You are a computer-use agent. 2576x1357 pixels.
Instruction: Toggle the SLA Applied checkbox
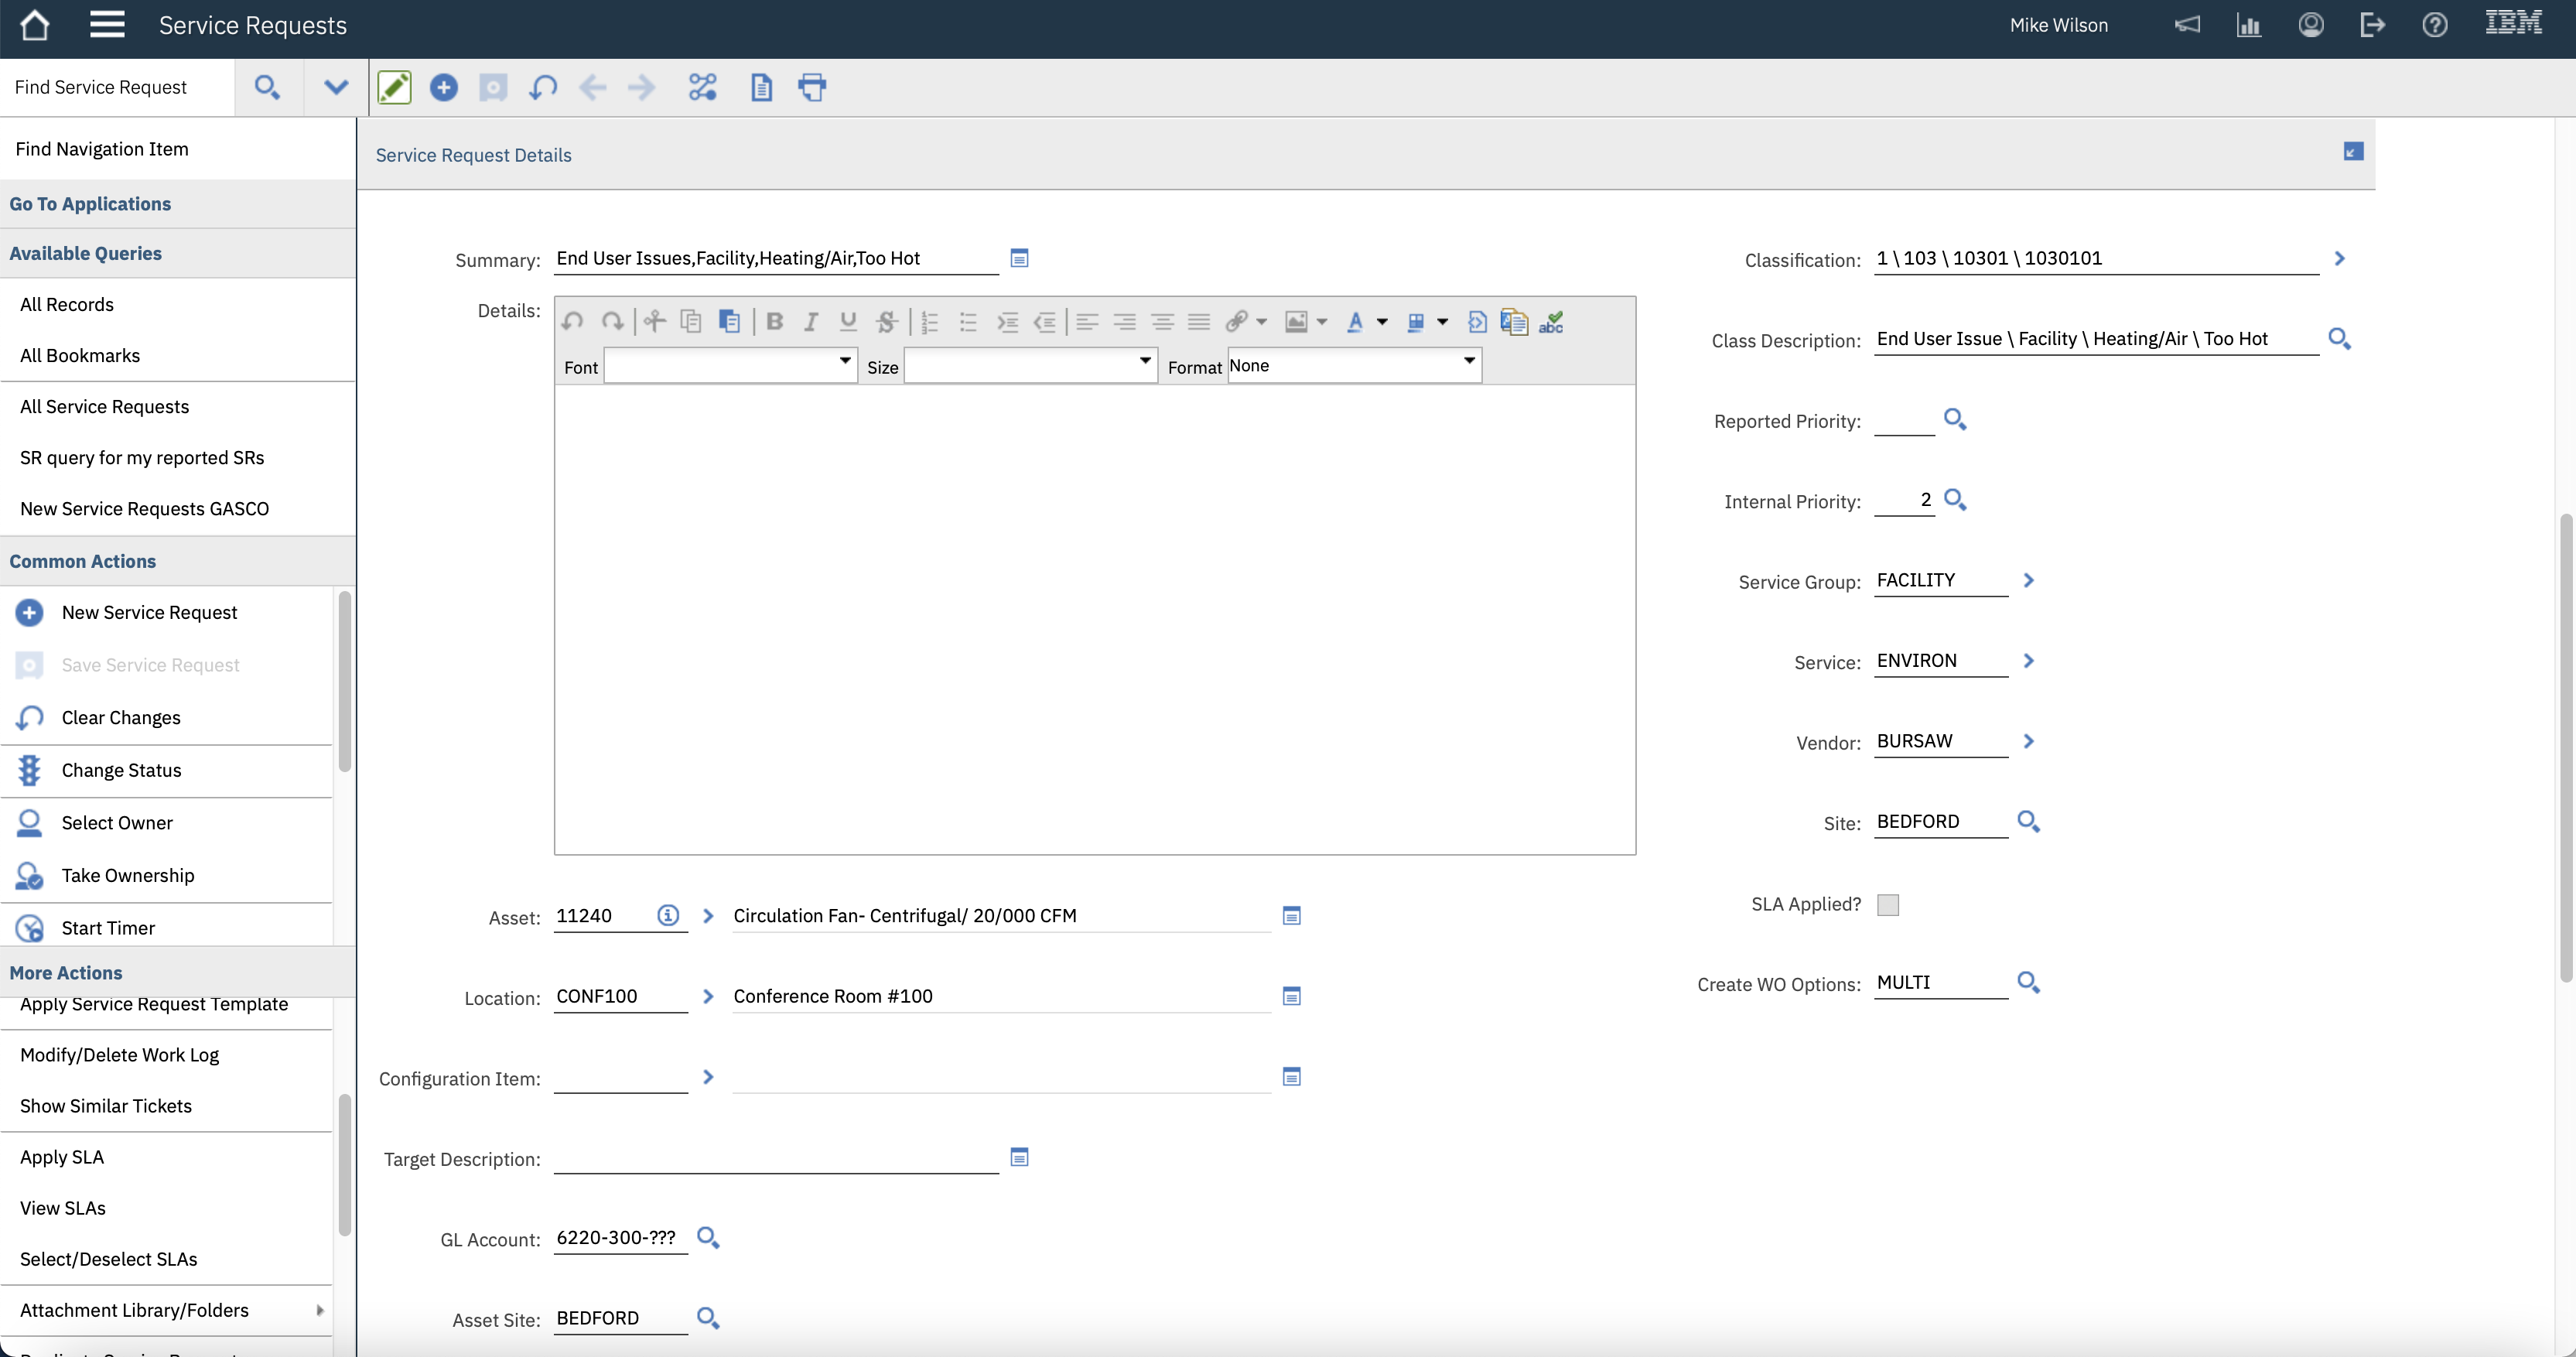[1887, 904]
